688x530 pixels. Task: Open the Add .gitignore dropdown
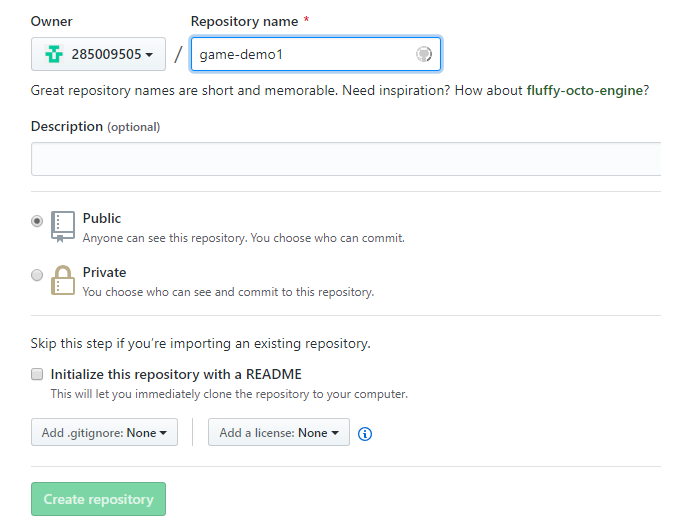[x=104, y=432]
